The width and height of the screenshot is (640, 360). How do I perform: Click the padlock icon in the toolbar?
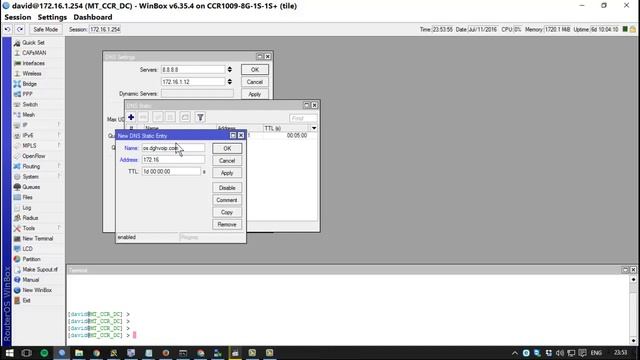coord(633,29)
